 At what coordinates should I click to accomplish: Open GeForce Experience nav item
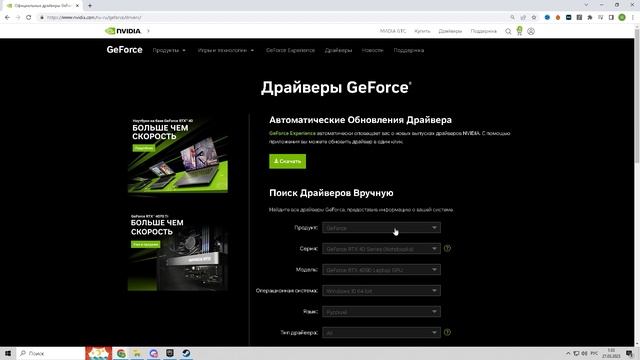290,50
